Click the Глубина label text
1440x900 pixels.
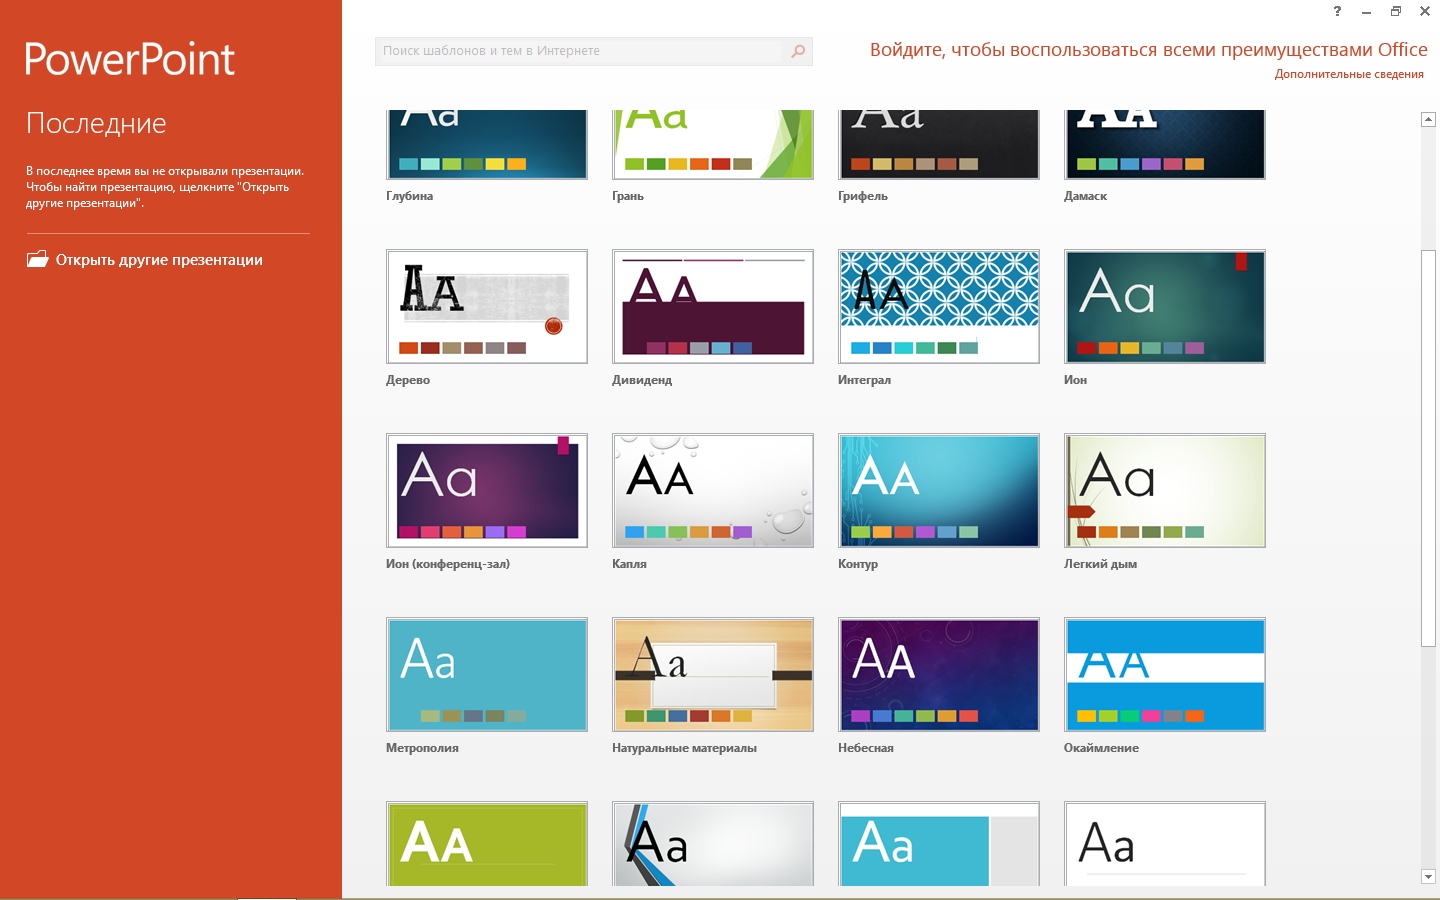409,196
